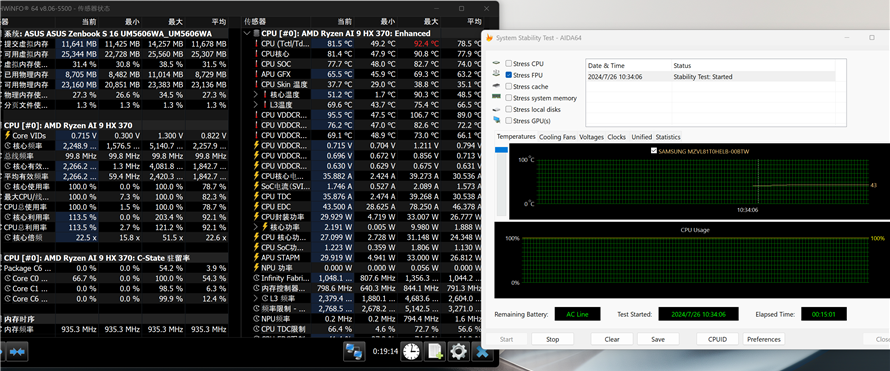The height and width of the screenshot is (371, 890).
Task: Switch to the Voltages tab
Action: pos(591,137)
